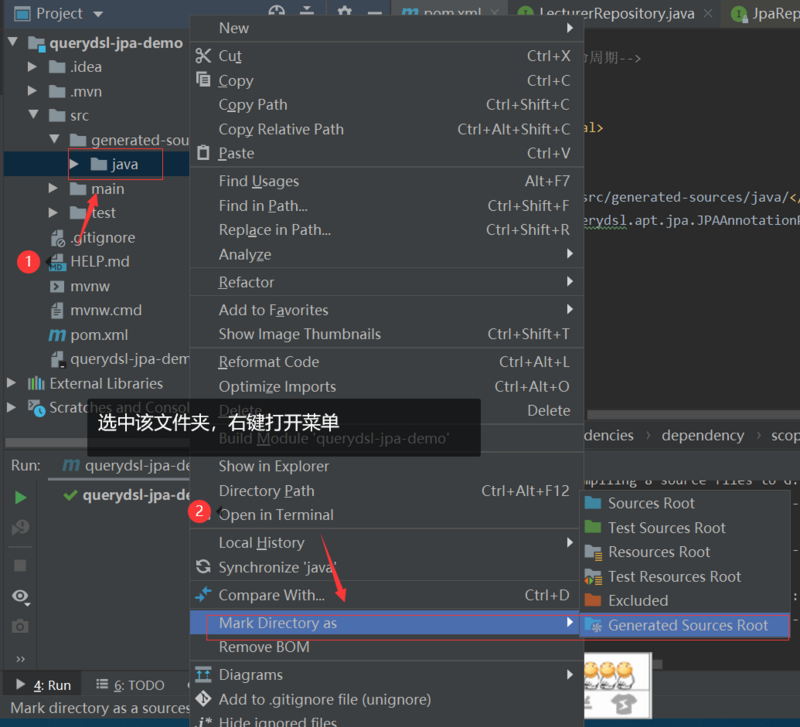Click the camera dump threads icon
The image size is (800, 727).
[x=20, y=626]
